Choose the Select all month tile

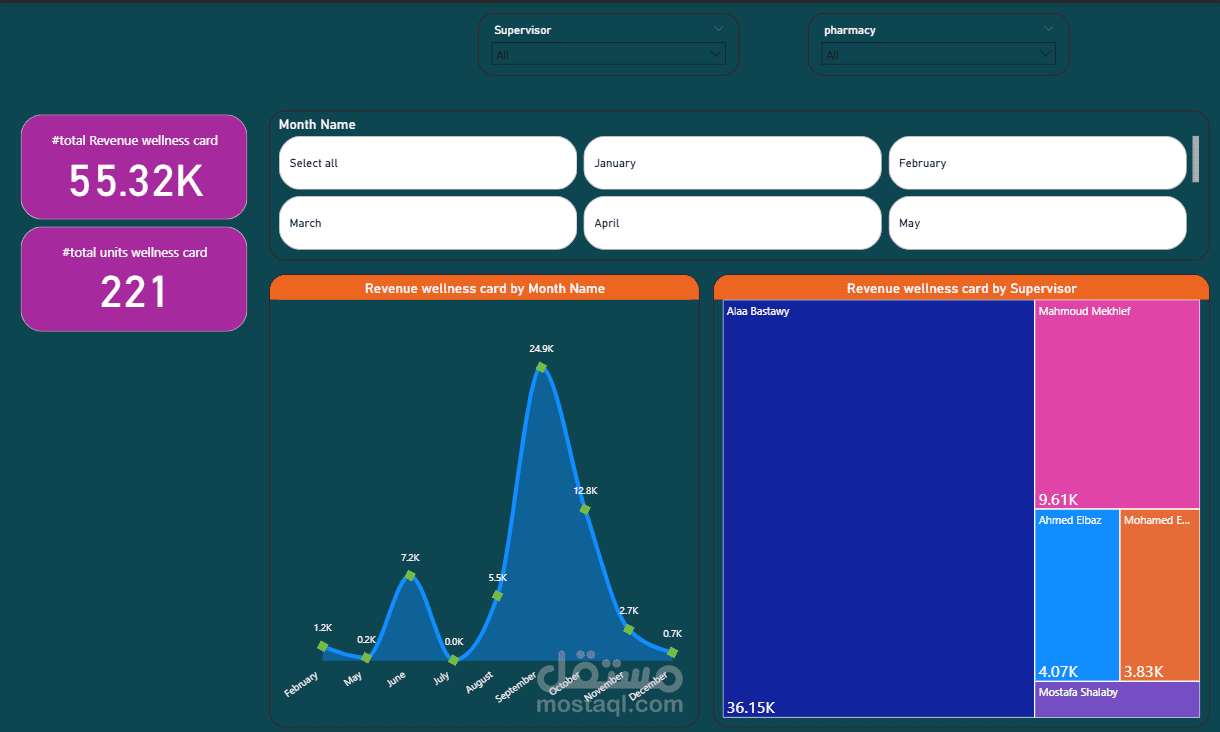click(x=428, y=163)
